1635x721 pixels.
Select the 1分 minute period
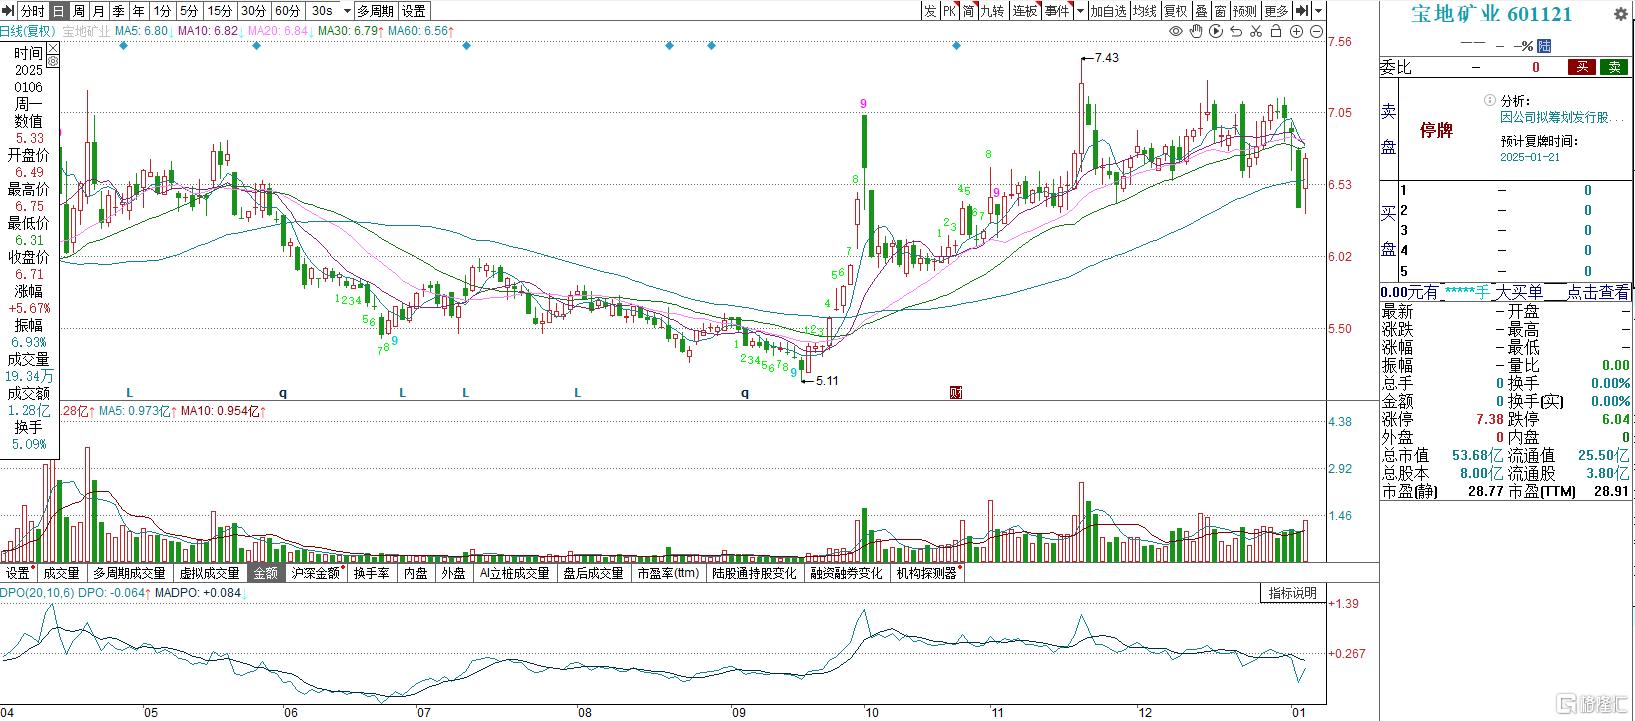[x=162, y=11]
